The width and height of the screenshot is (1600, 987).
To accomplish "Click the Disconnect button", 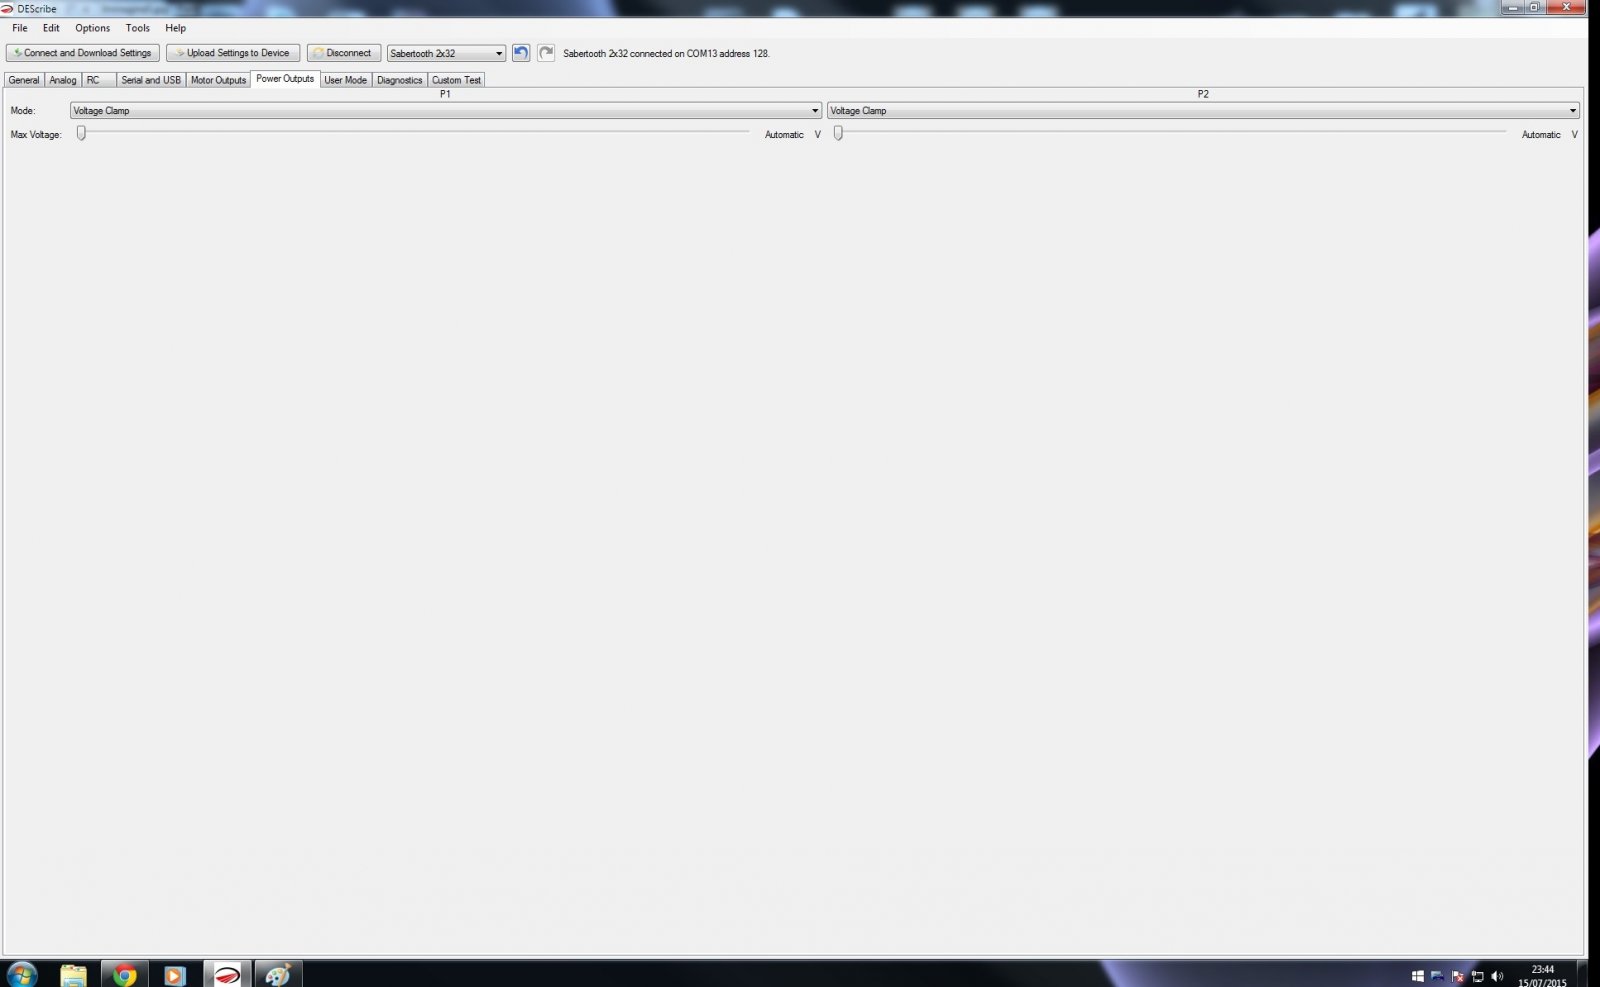I will pos(344,53).
